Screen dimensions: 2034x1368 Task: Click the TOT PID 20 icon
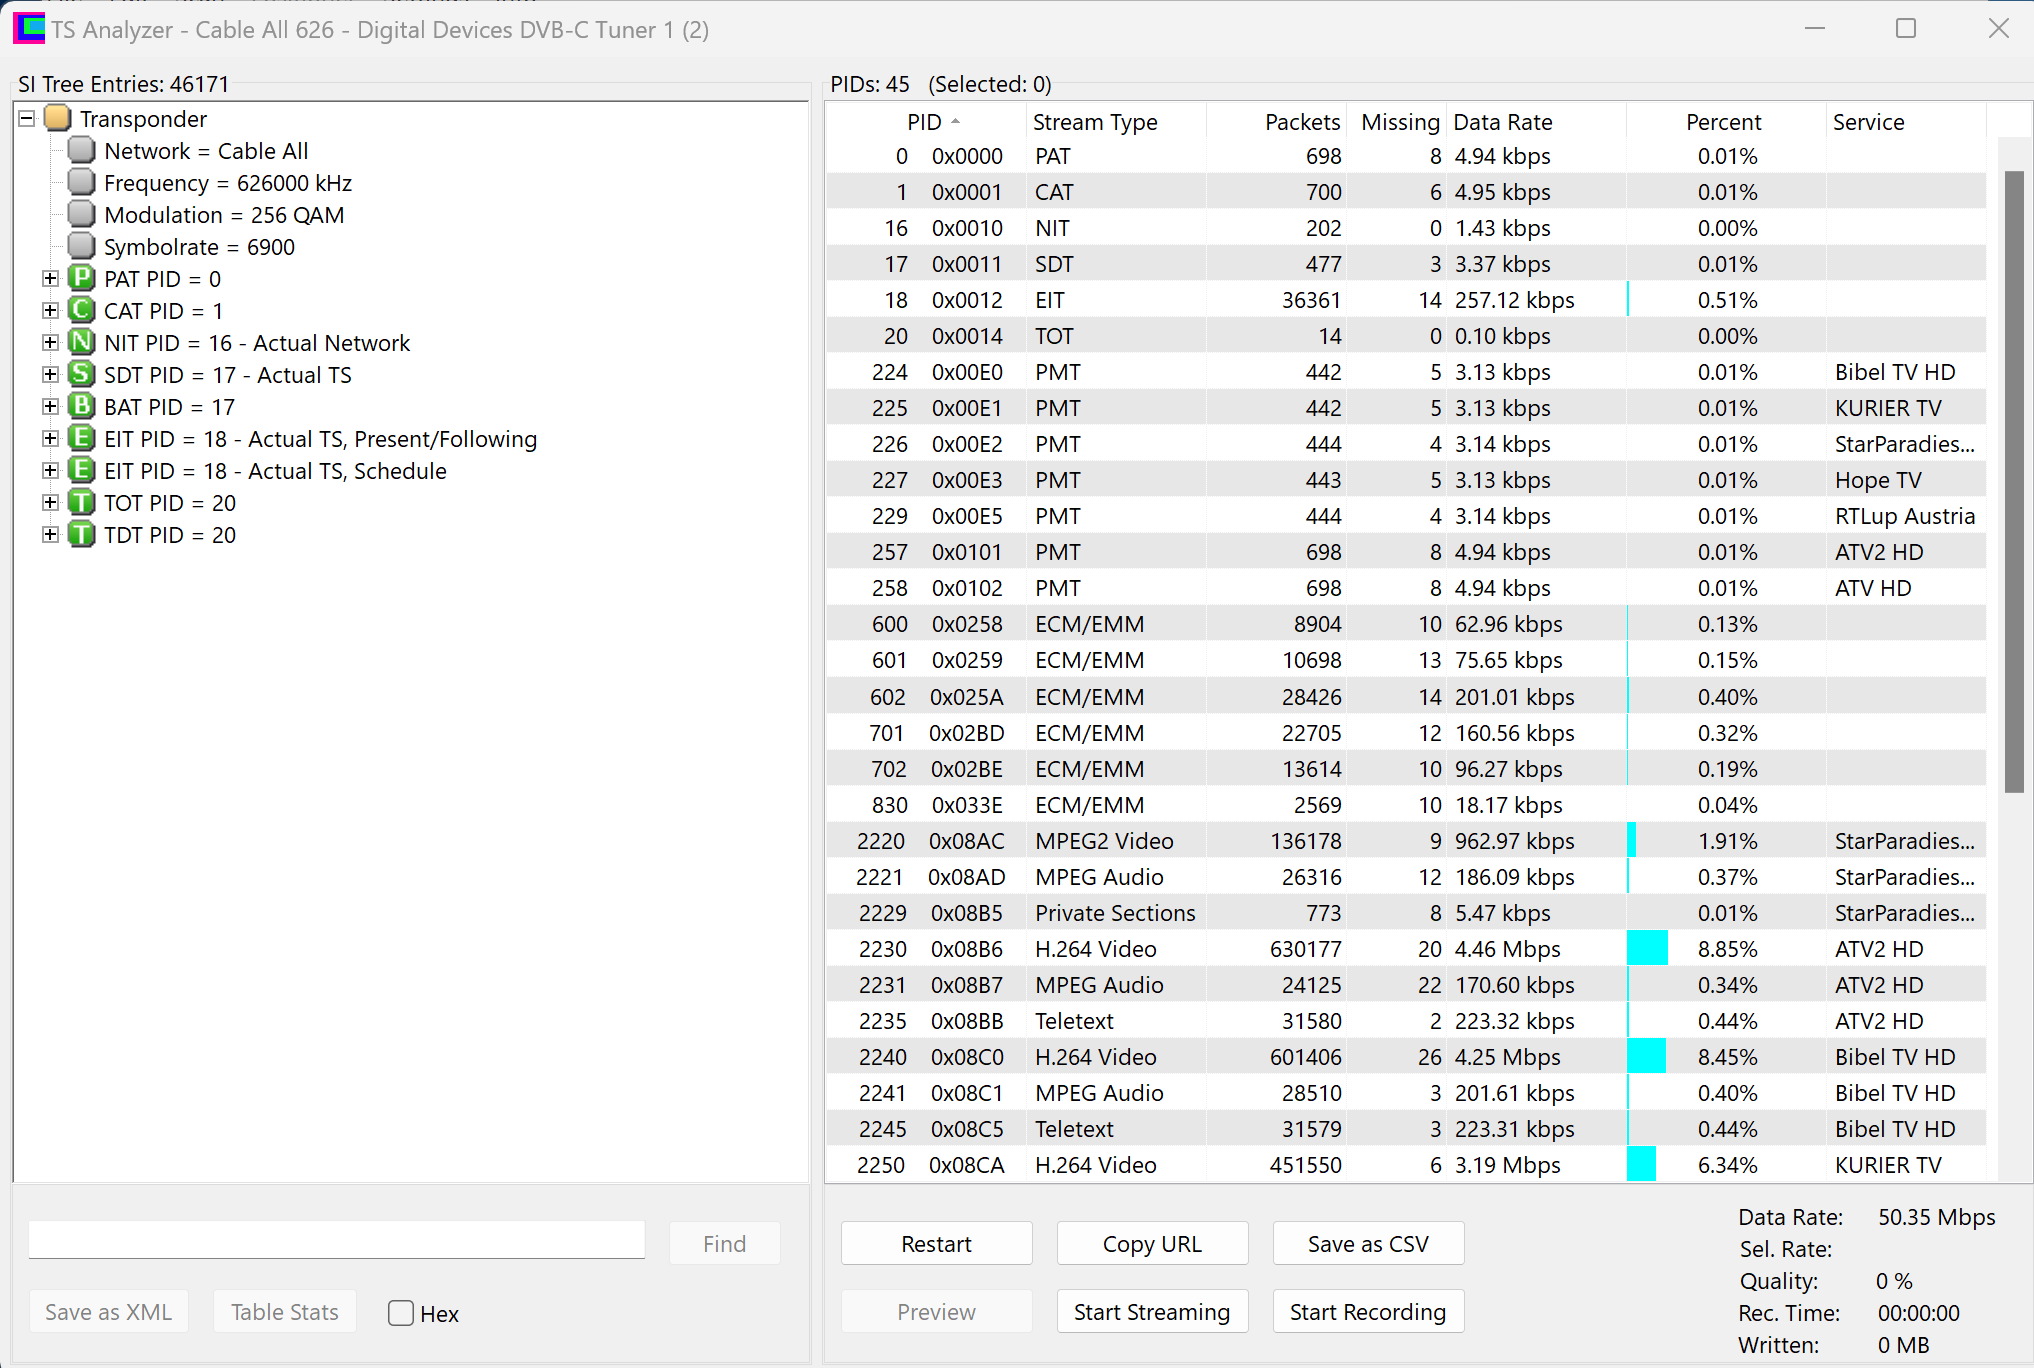(x=81, y=502)
